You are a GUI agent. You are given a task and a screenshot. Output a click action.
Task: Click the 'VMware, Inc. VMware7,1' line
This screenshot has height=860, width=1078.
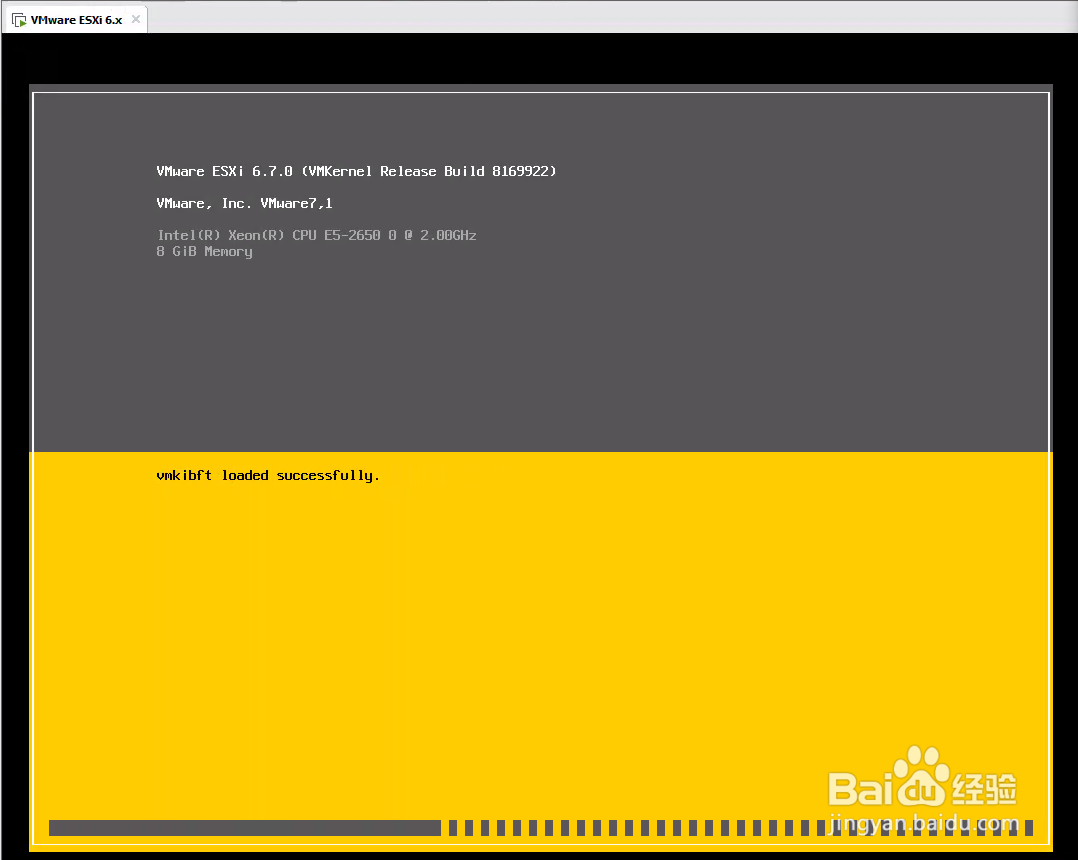point(244,203)
